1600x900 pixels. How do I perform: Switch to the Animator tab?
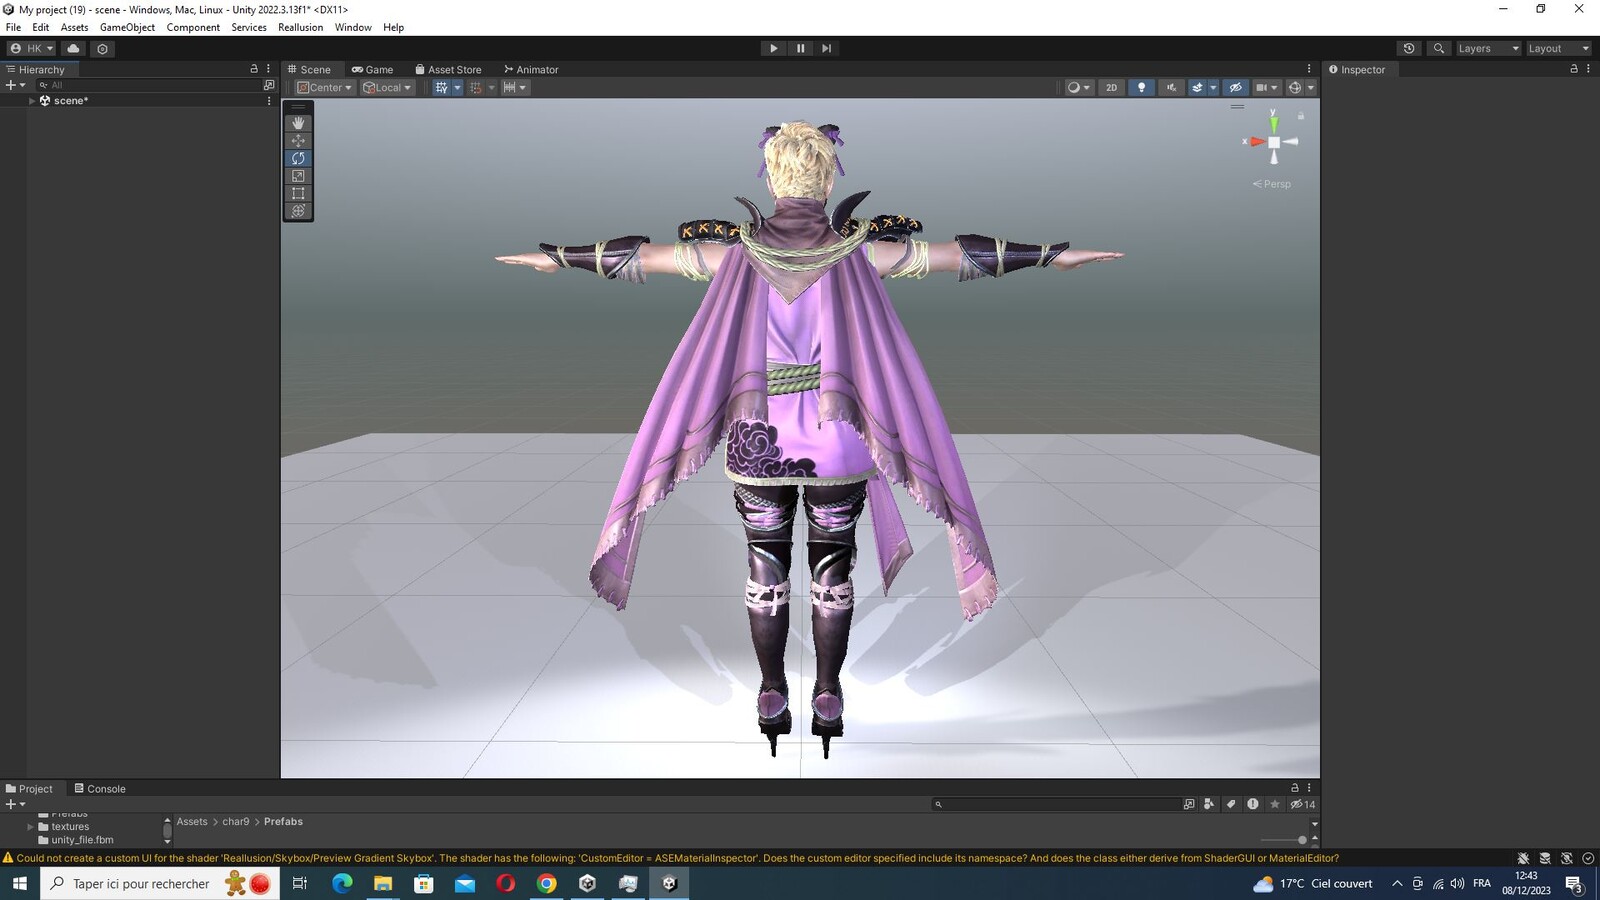[531, 69]
